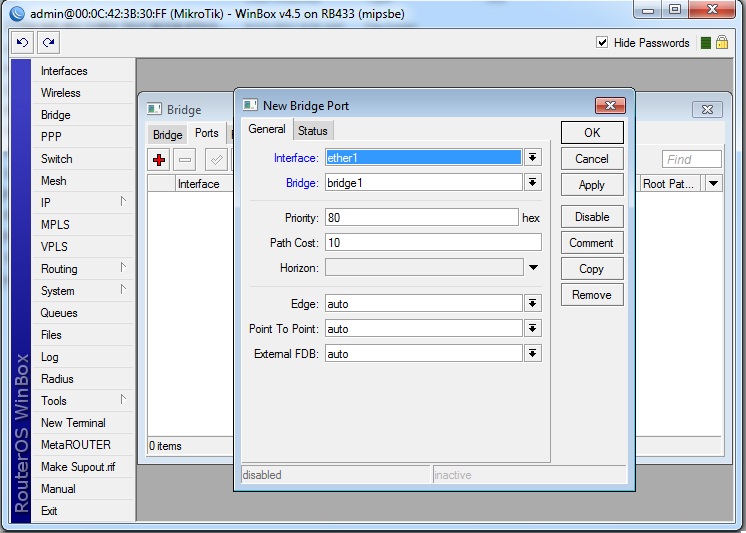
Task: Open VPLS from the sidebar menu
Action: 83,247
